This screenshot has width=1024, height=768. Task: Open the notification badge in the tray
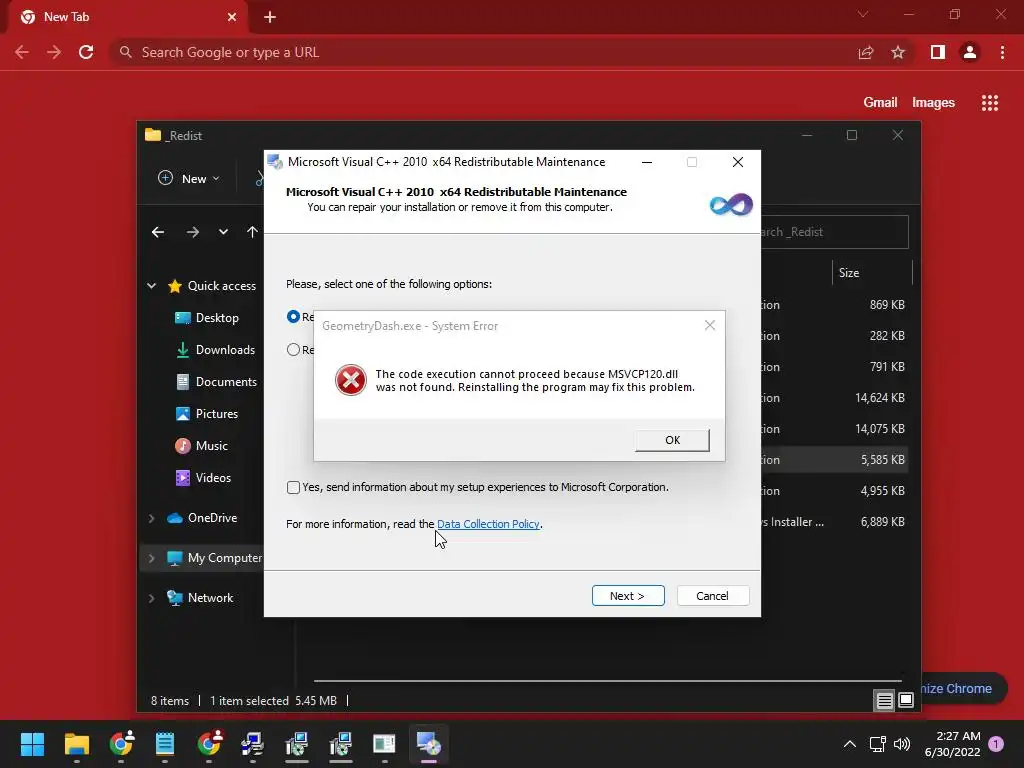point(996,744)
